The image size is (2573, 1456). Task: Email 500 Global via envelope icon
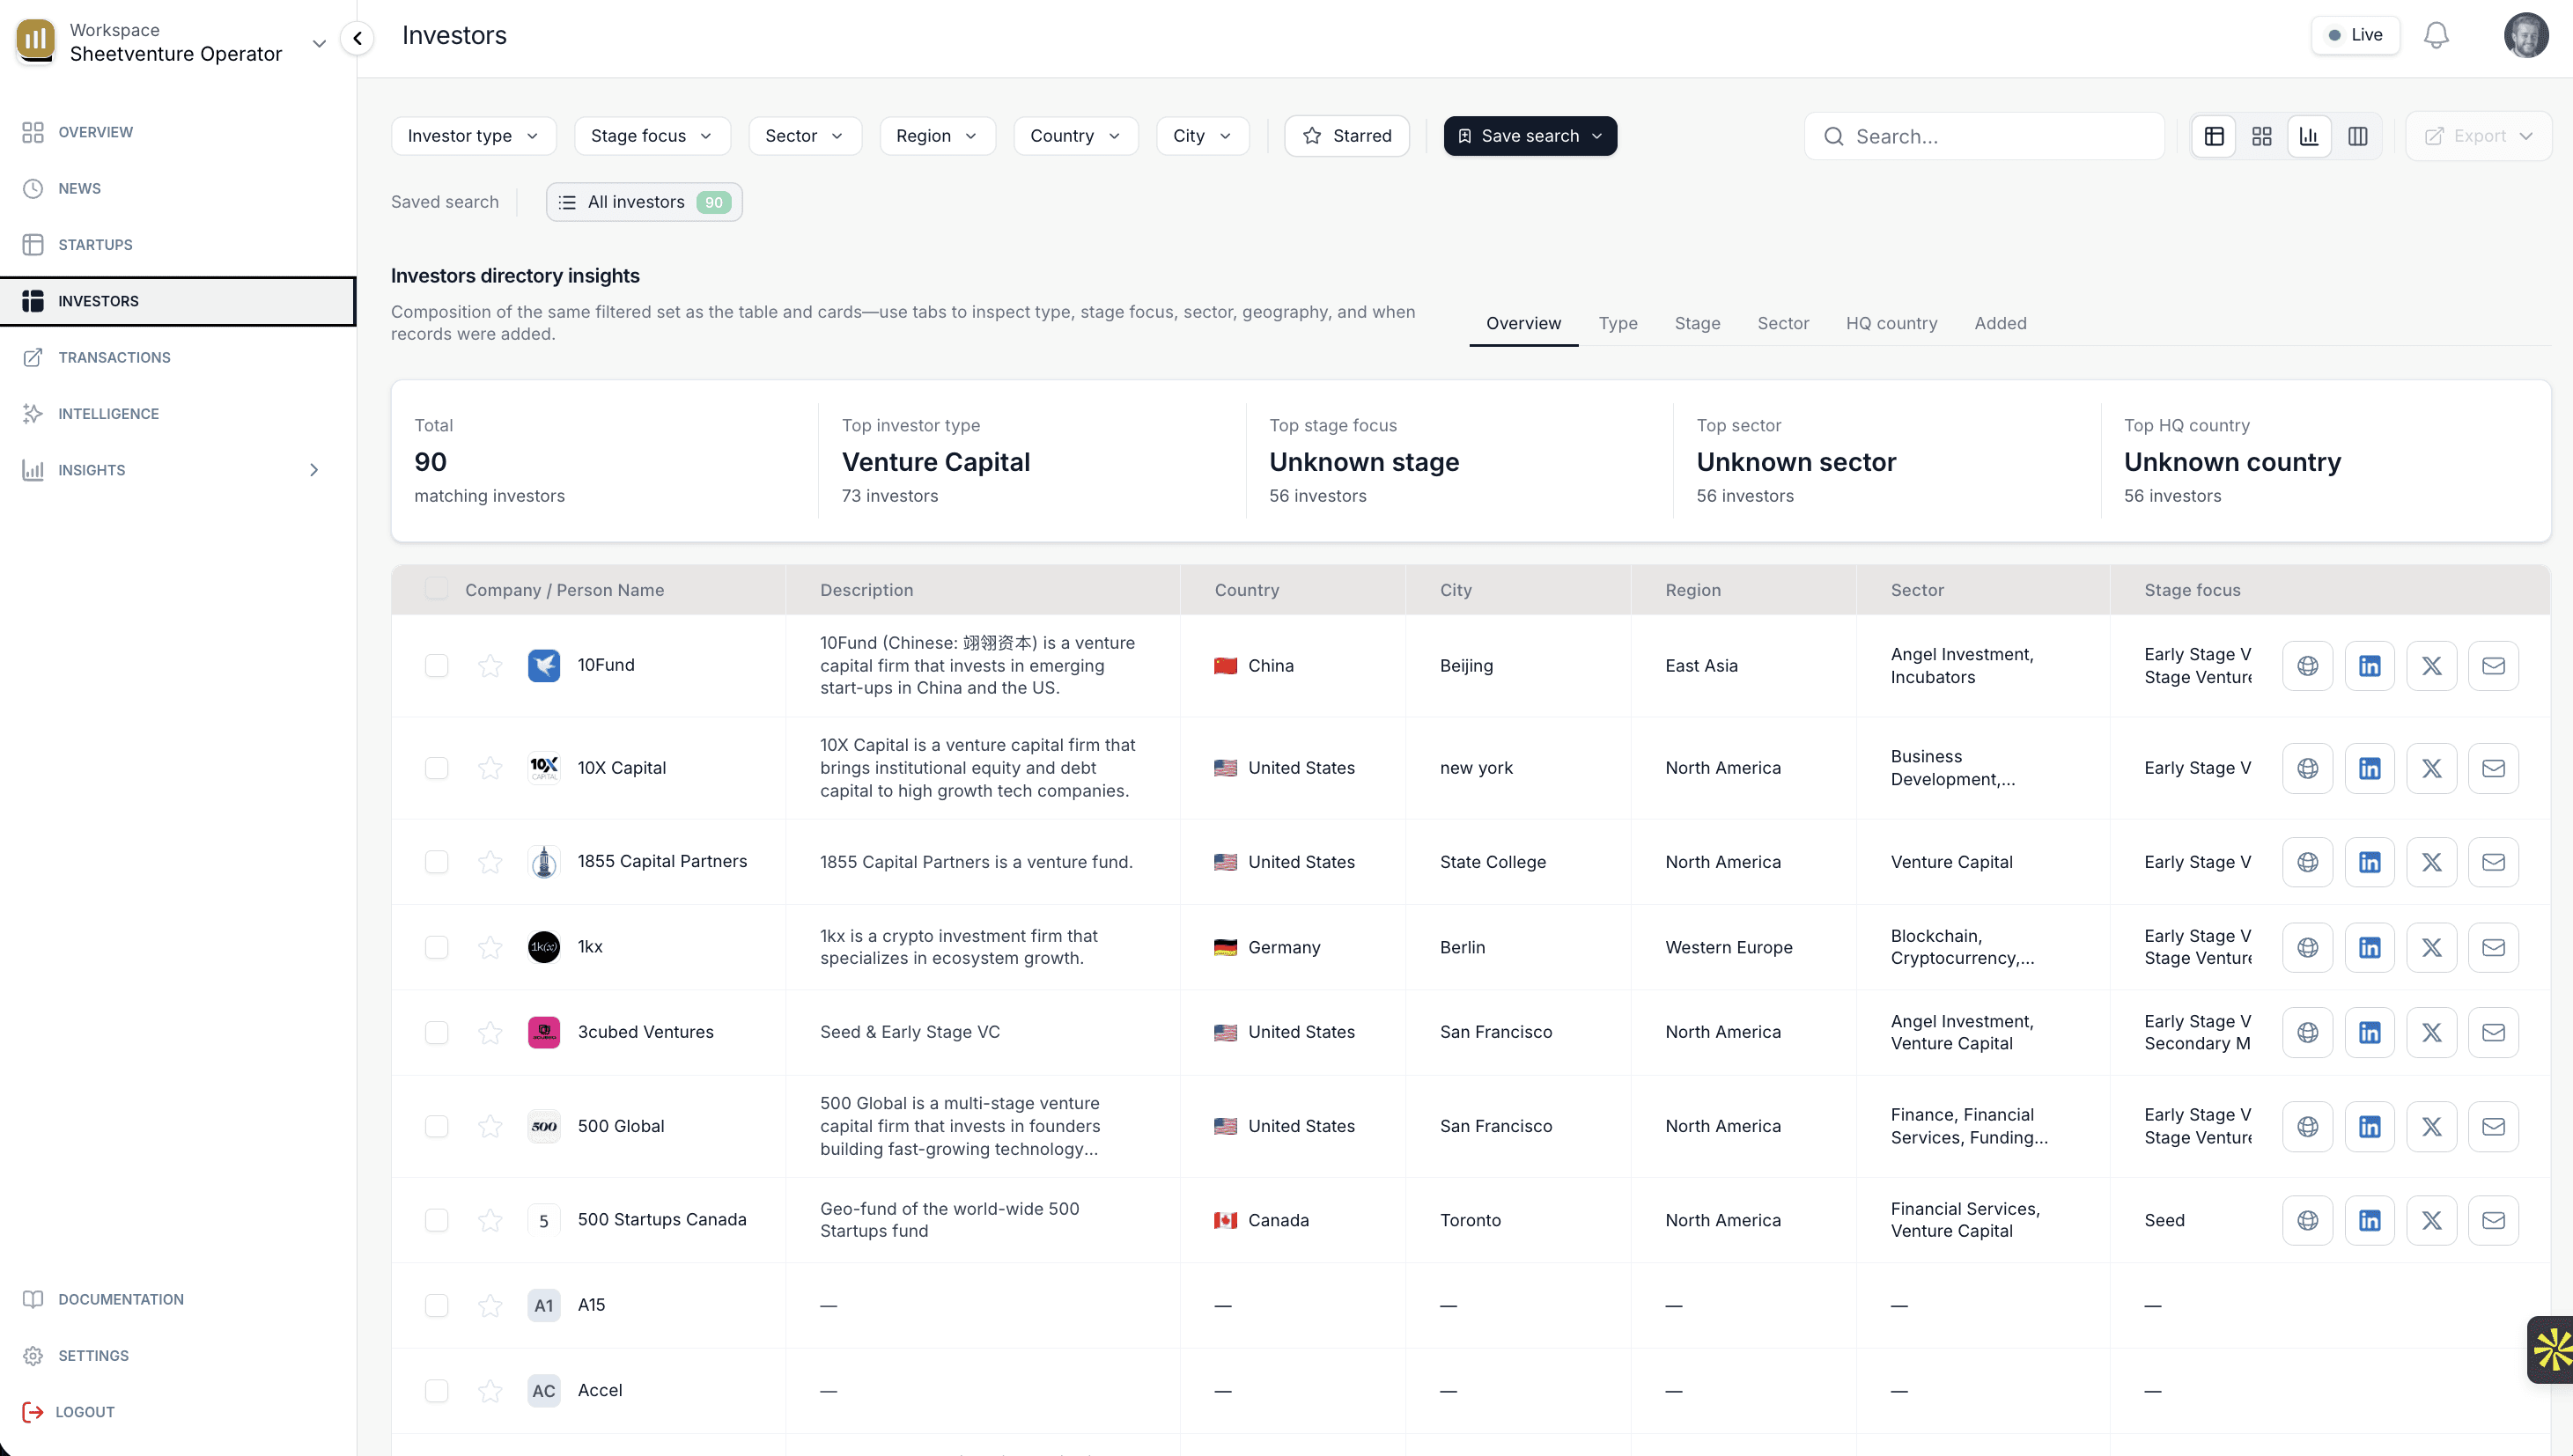click(x=2493, y=1126)
